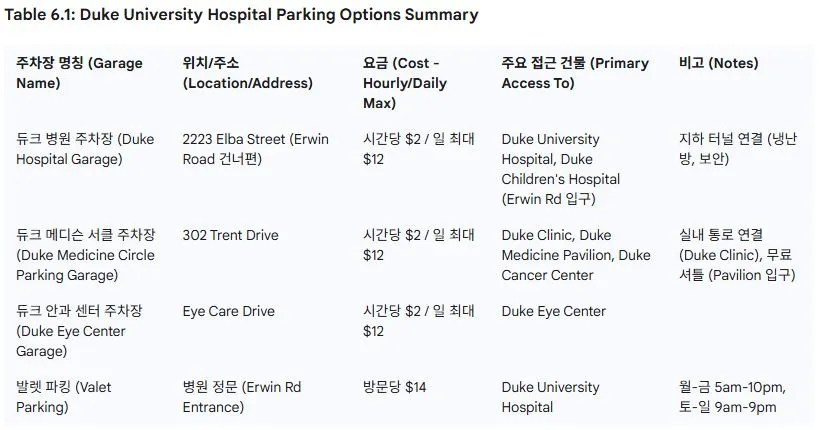The height and width of the screenshot is (430, 819).
Task: Click the 'Notes' column header
Action: [x=718, y=63]
